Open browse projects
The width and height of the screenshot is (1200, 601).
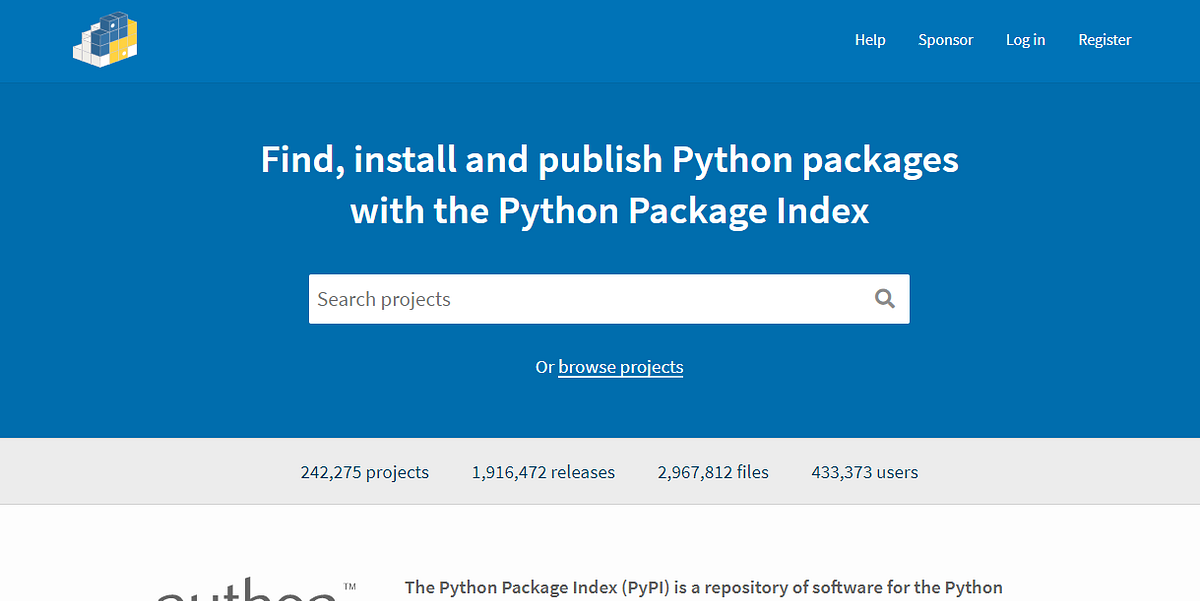(620, 367)
